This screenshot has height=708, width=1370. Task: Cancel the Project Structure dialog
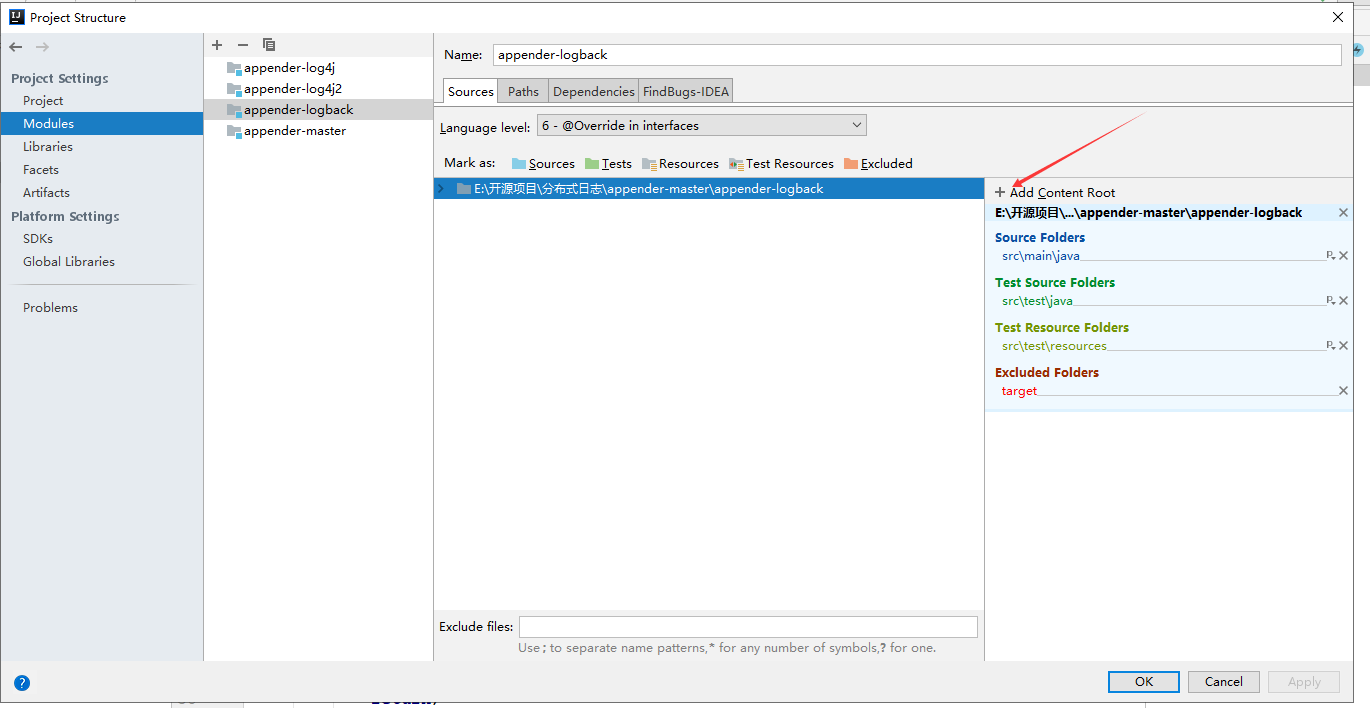point(1224,682)
